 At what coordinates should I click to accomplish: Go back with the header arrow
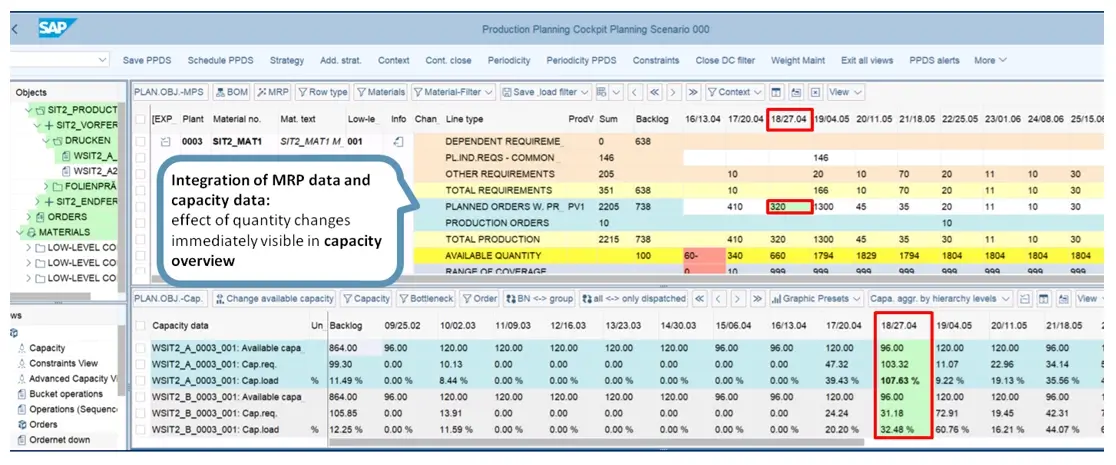click(x=16, y=29)
